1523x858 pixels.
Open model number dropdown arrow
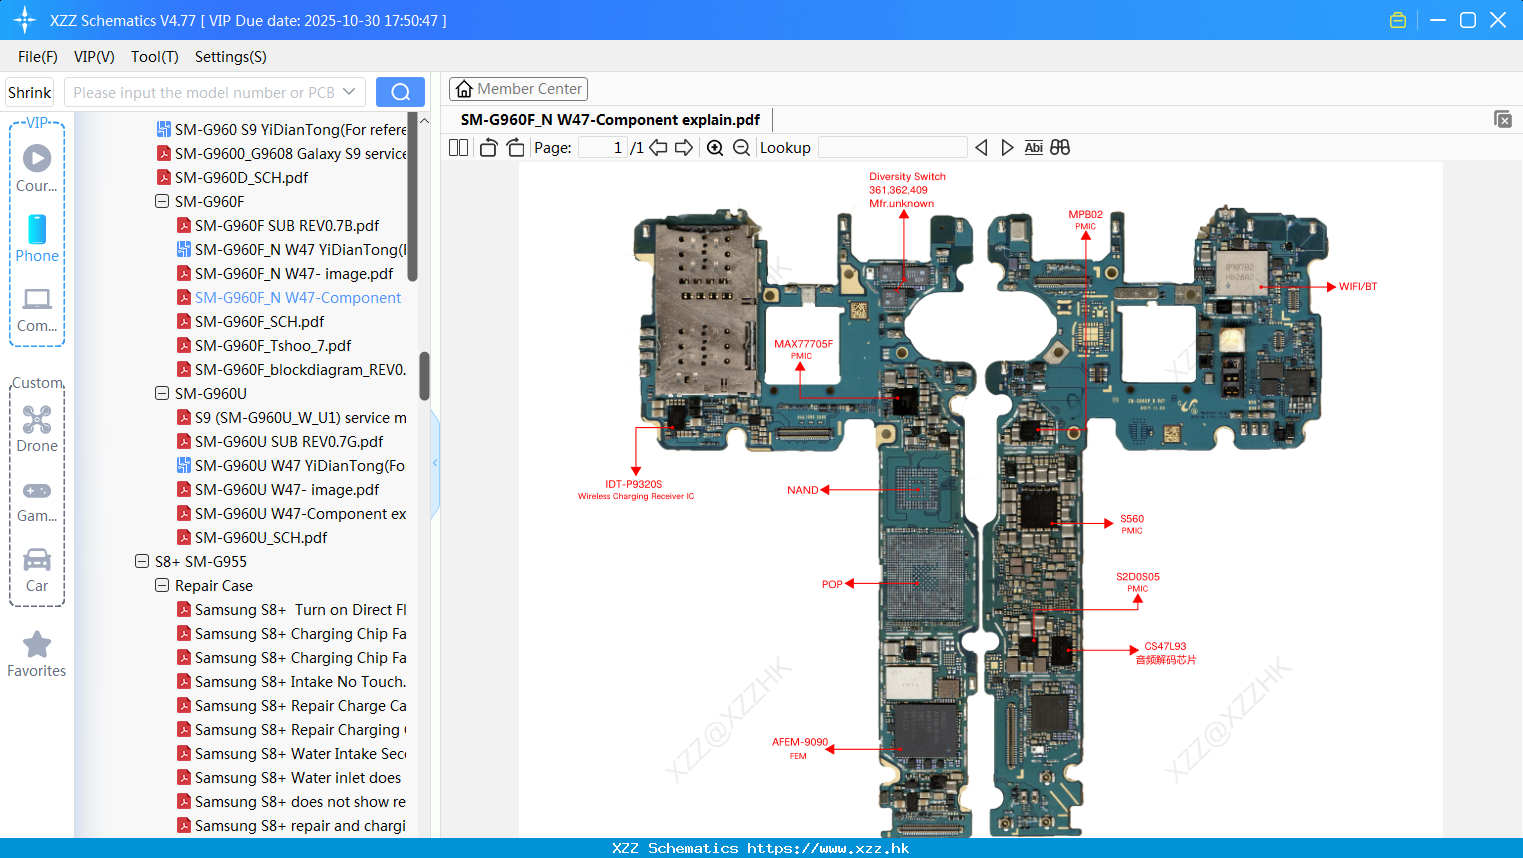(349, 92)
